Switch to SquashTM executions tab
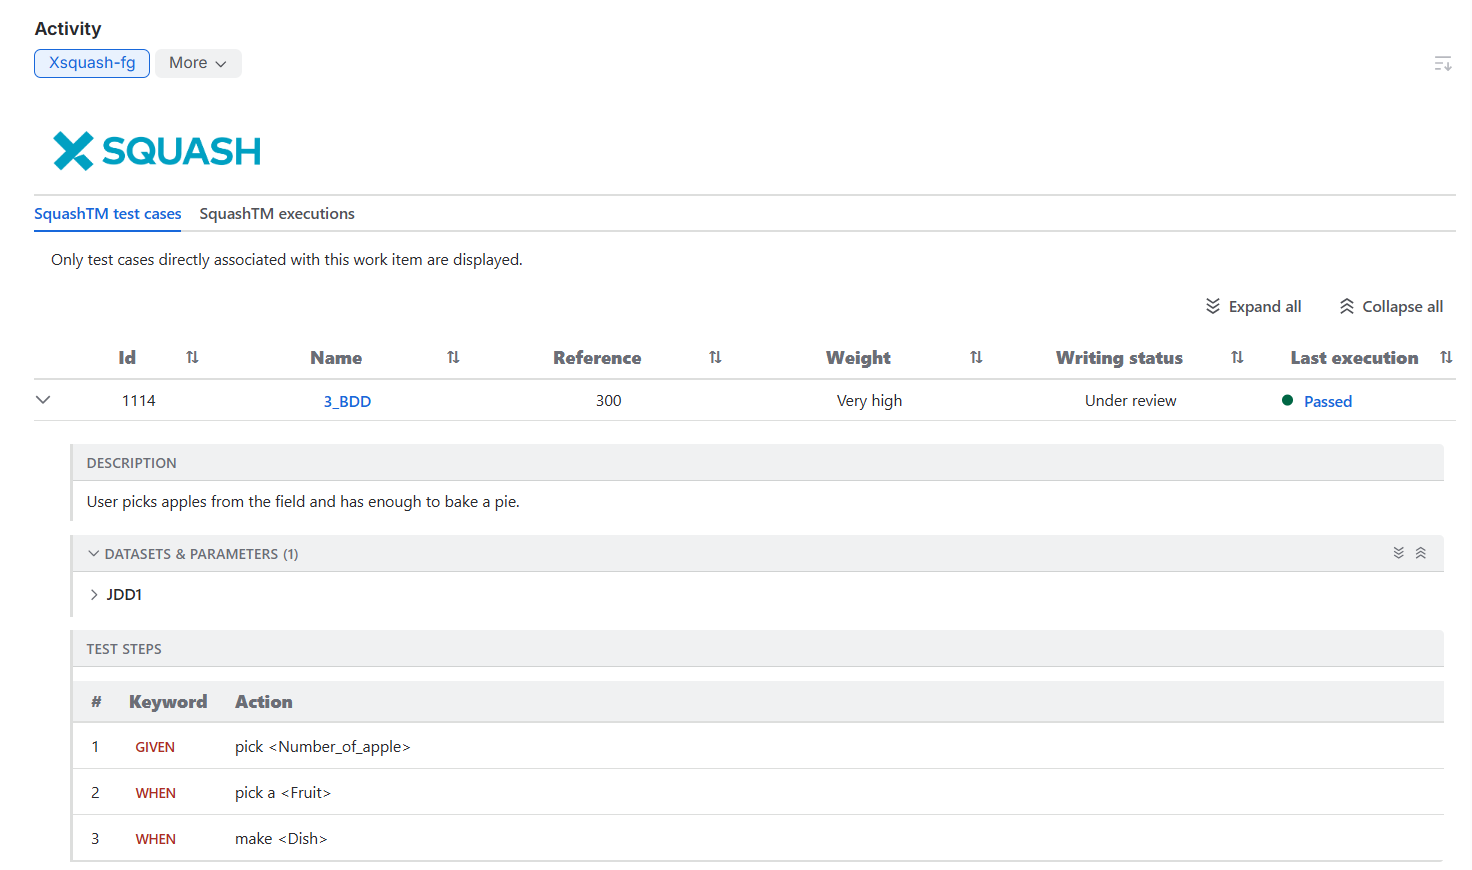This screenshot has height=870, width=1472. 277,214
